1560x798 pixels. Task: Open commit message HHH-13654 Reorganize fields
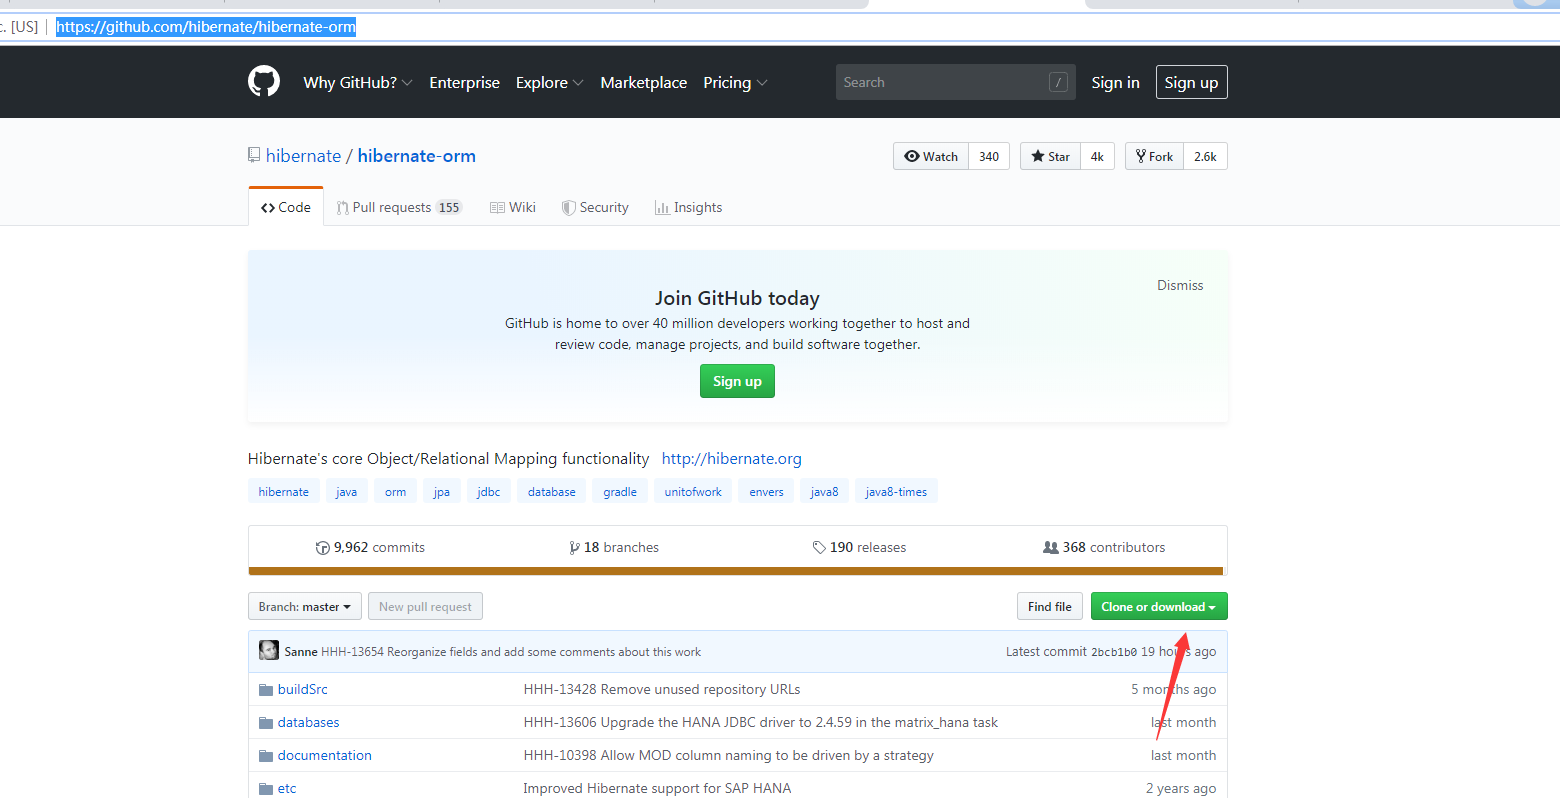(x=511, y=652)
